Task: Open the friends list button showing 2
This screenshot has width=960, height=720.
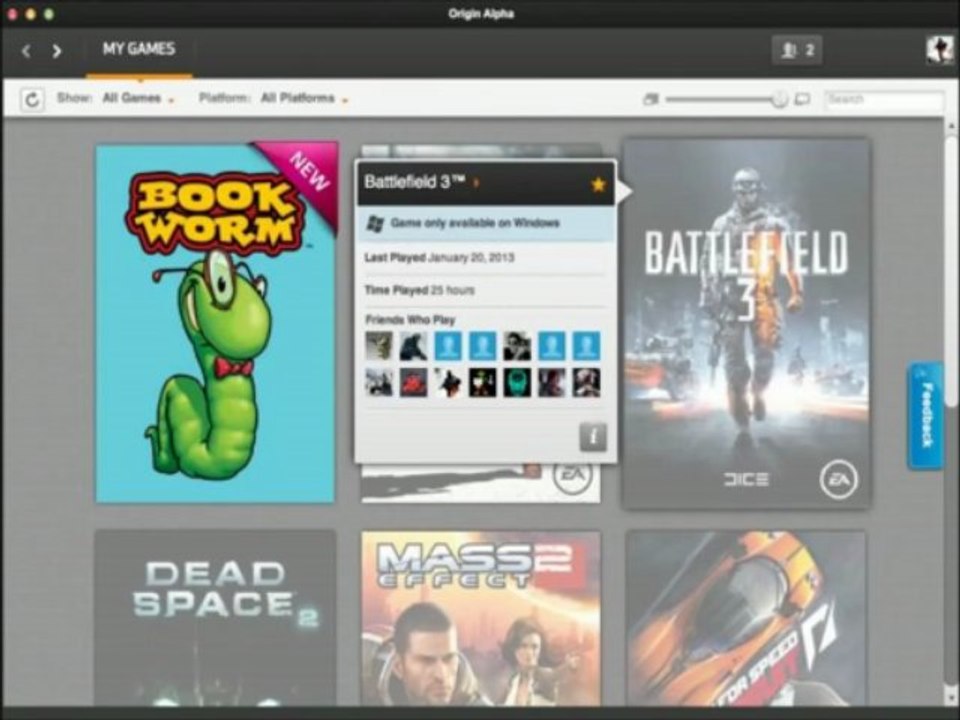Action: [x=797, y=50]
